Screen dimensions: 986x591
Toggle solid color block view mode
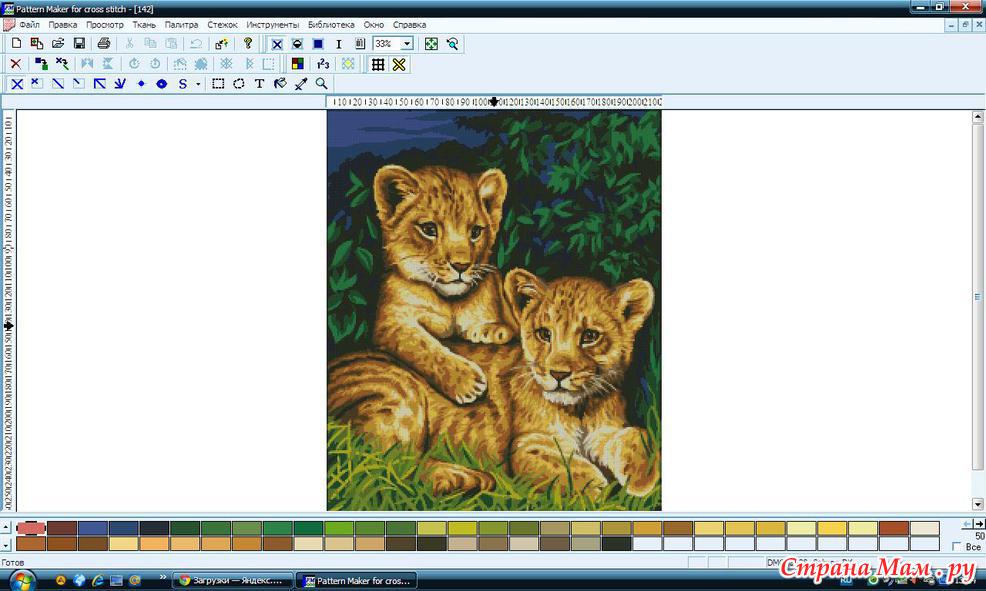pyautogui.click(x=318, y=44)
